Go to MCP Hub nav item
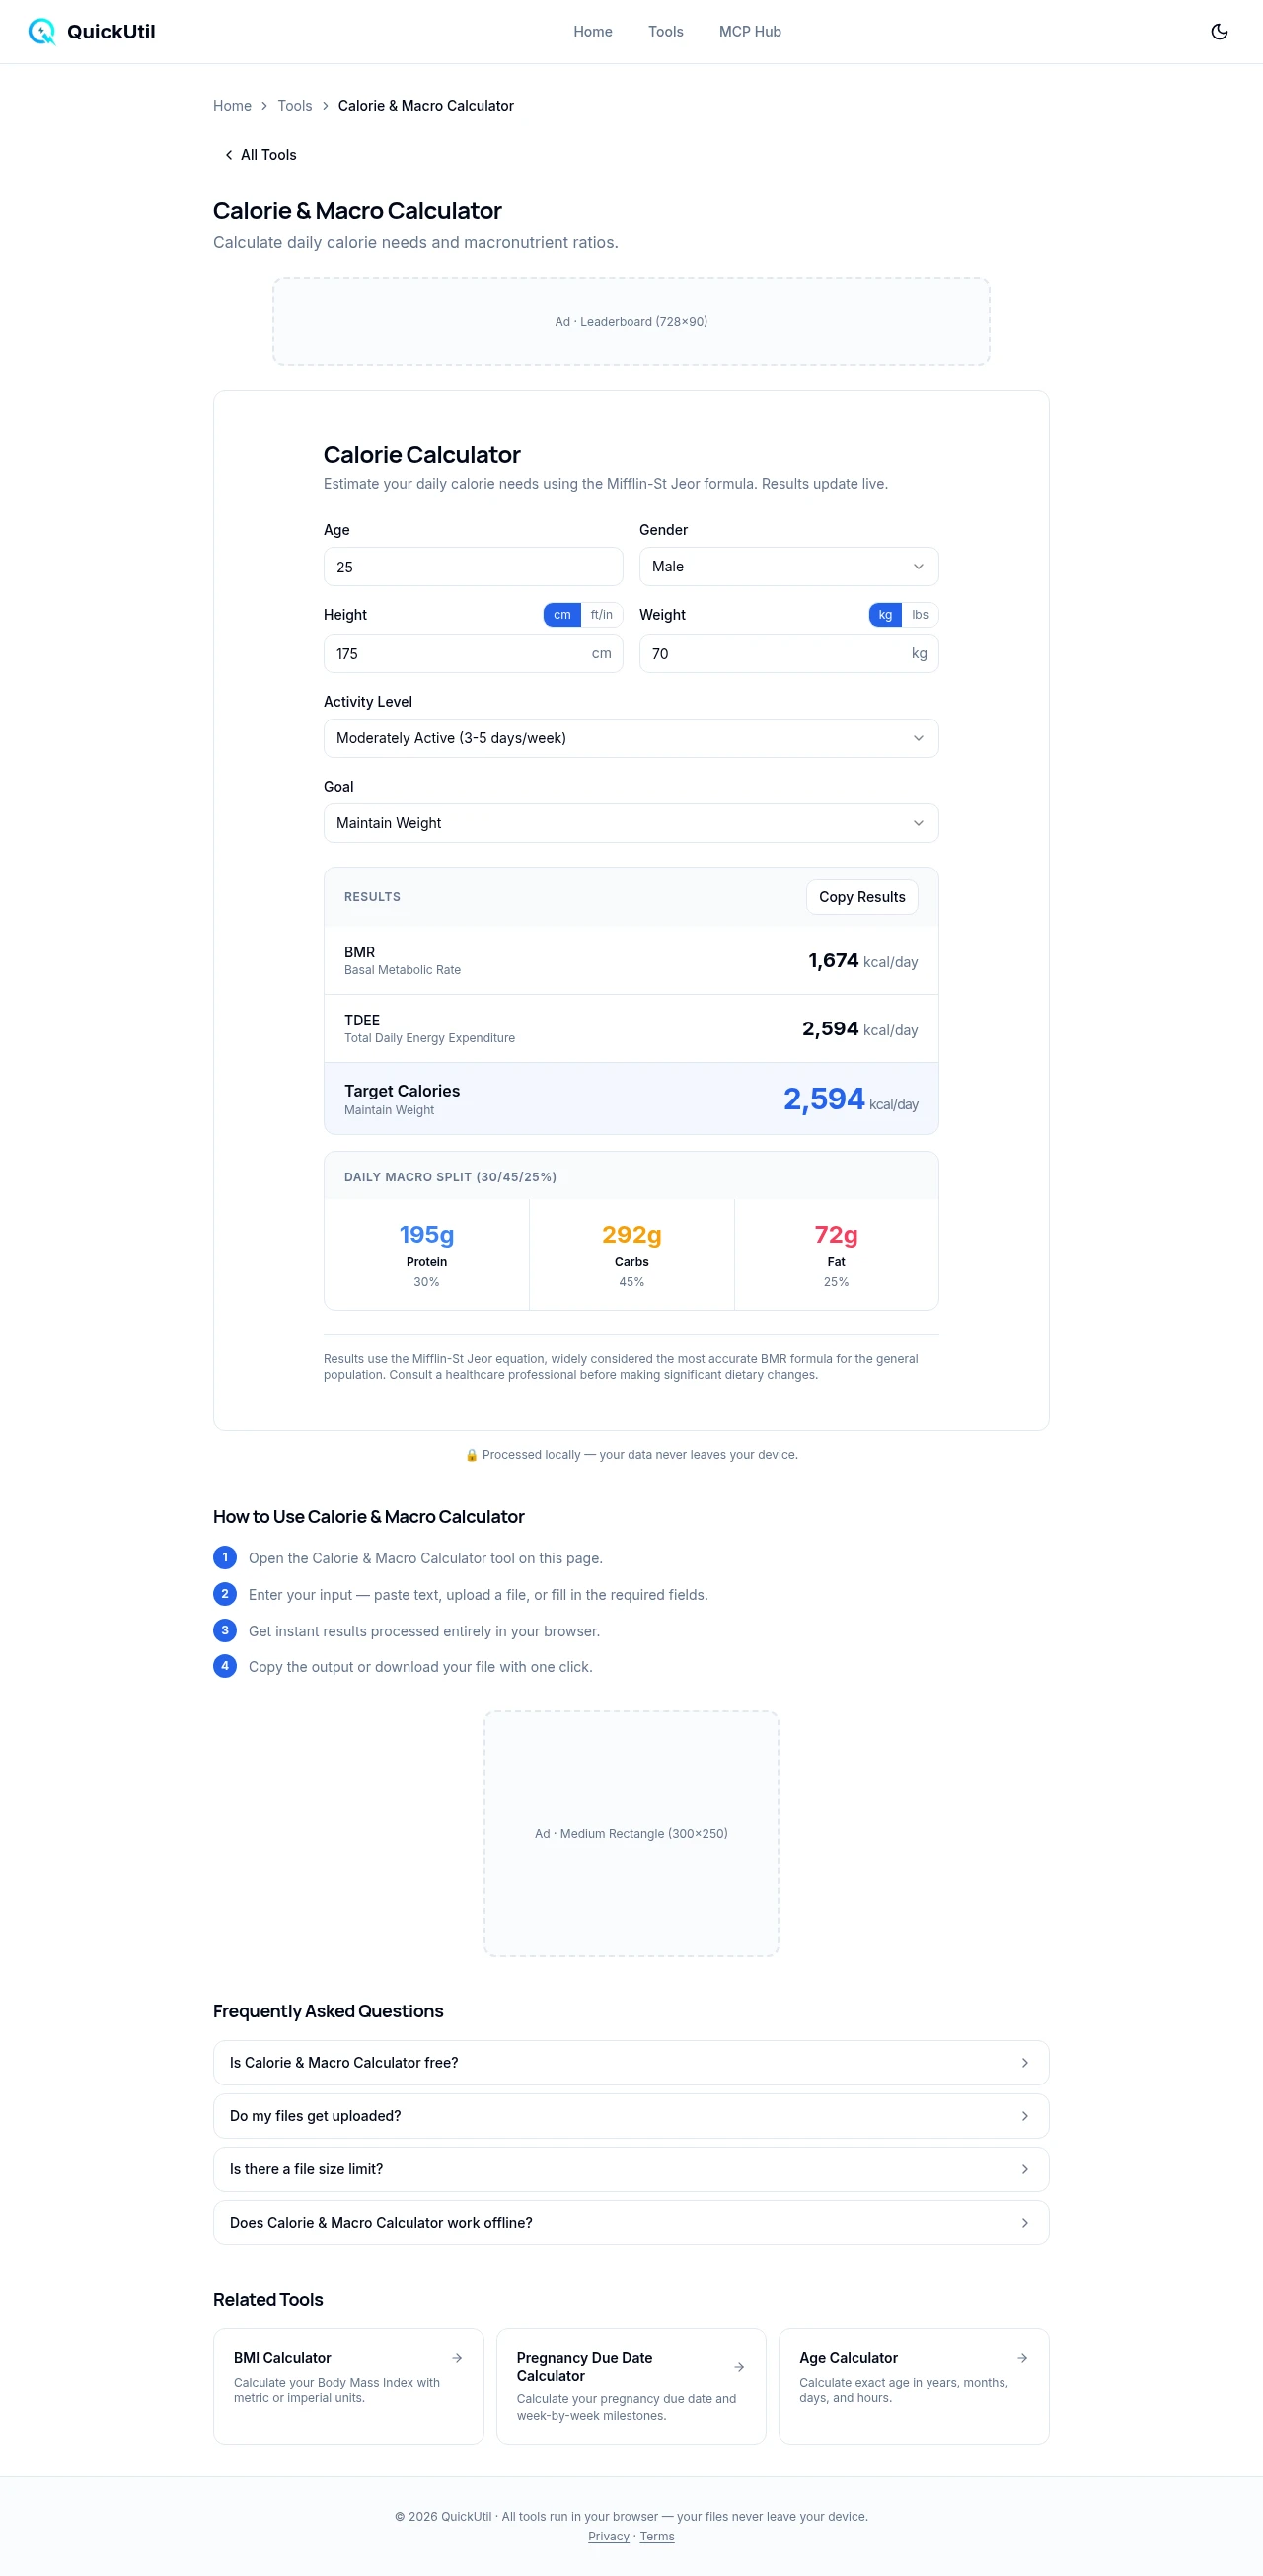Viewport: 1263px width, 2576px height. (749, 32)
